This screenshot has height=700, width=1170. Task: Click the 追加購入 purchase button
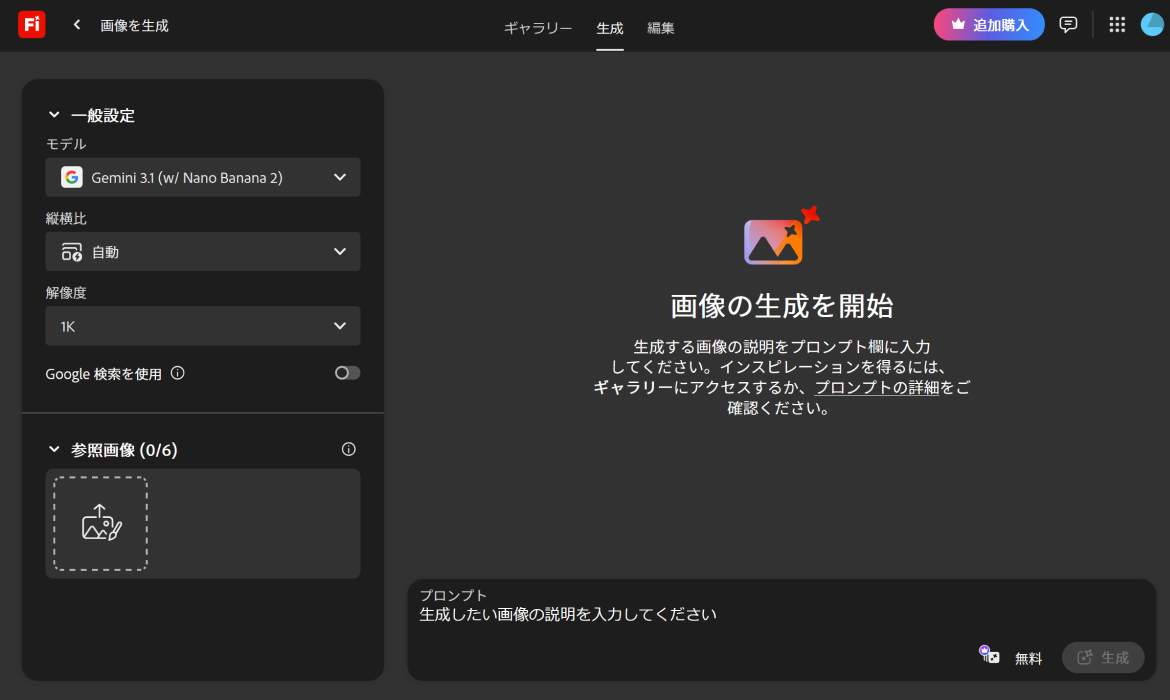coord(988,24)
